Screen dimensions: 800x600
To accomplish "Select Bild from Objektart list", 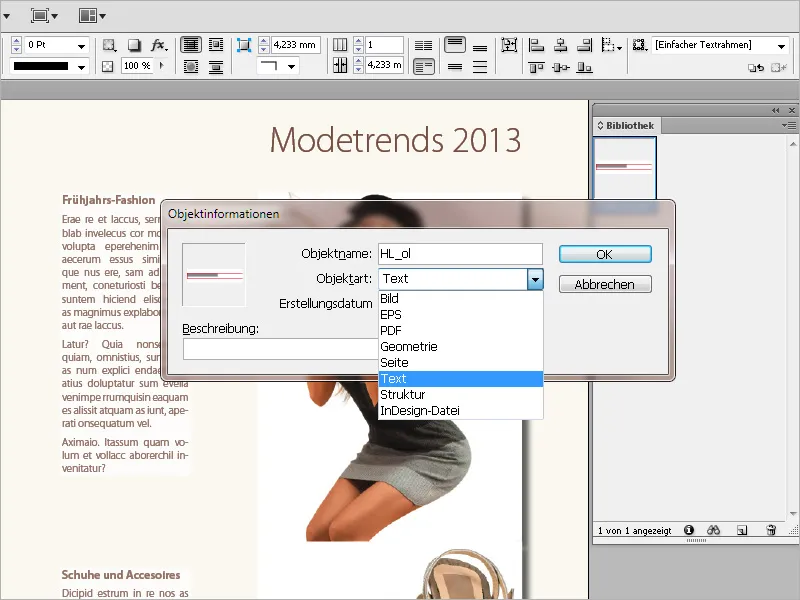I will tap(460, 298).
